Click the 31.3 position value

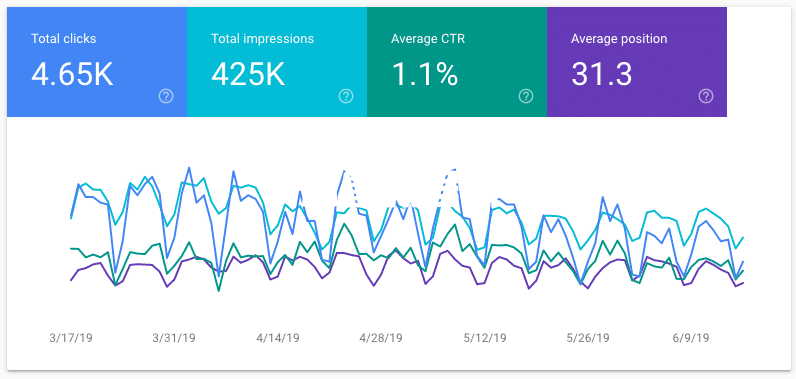602,74
